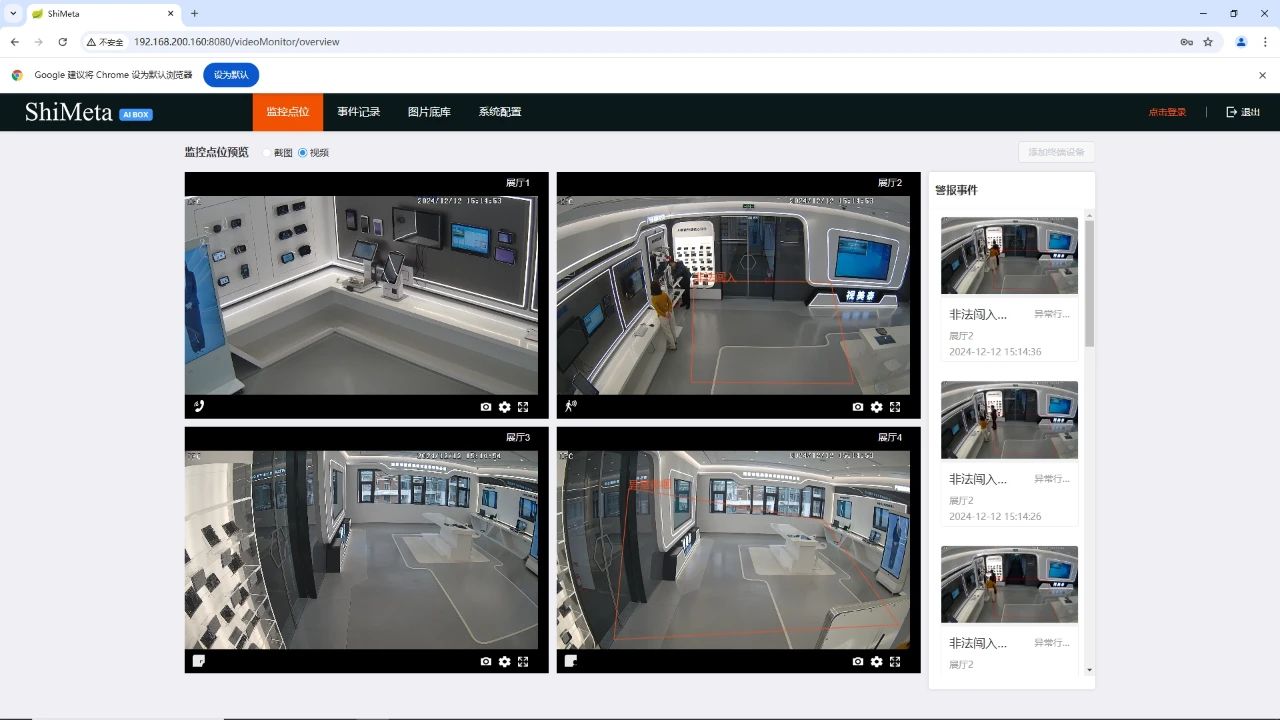This screenshot has height=720, width=1280.
Task: Expand 展厅1 video to fullscreen
Action: click(x=523, y=407)
